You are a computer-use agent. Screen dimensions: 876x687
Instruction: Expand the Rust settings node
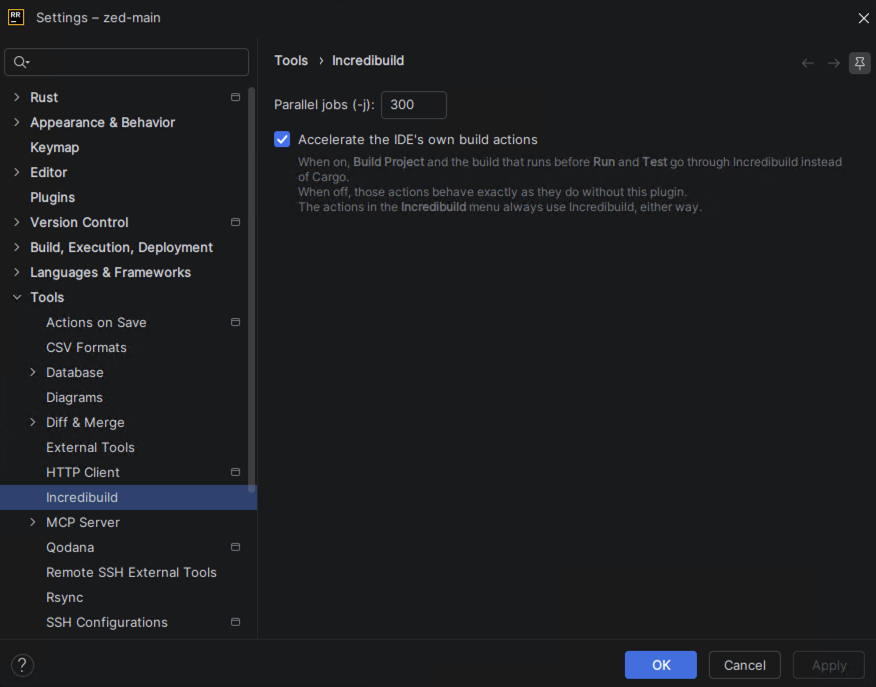click(x=17, y=97)
